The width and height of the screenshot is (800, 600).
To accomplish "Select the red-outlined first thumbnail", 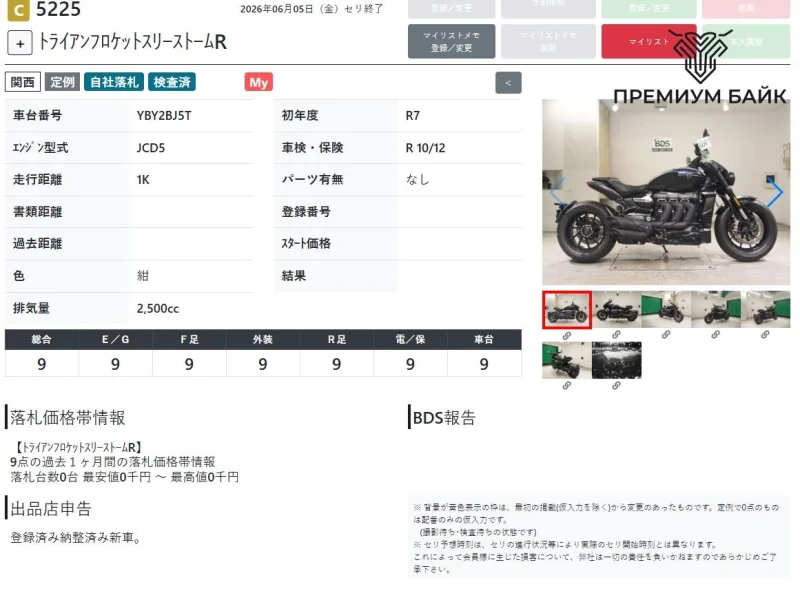I will coord(567,310).
